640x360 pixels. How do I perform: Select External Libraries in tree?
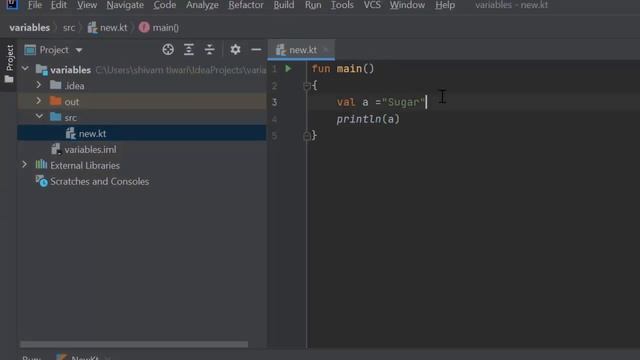pos(142,165)
